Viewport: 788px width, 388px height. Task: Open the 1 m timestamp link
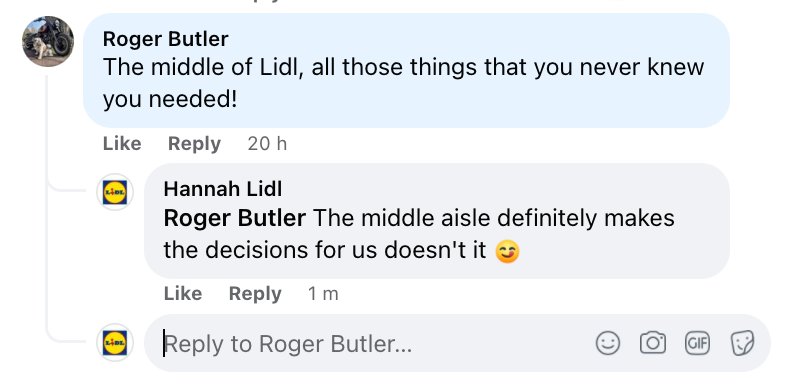click(323, 294)
